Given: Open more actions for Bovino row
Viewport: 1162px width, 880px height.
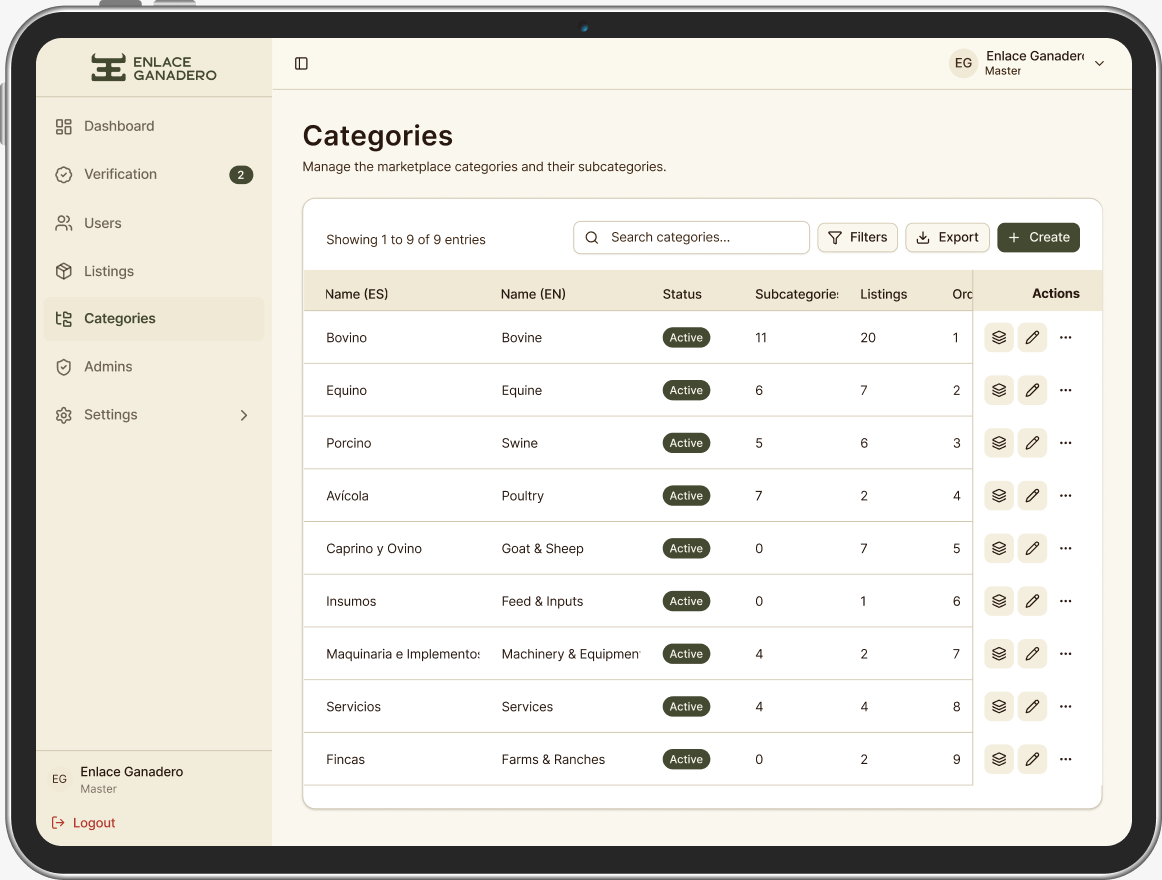Looking at the screenshot, I should 1066,337.
